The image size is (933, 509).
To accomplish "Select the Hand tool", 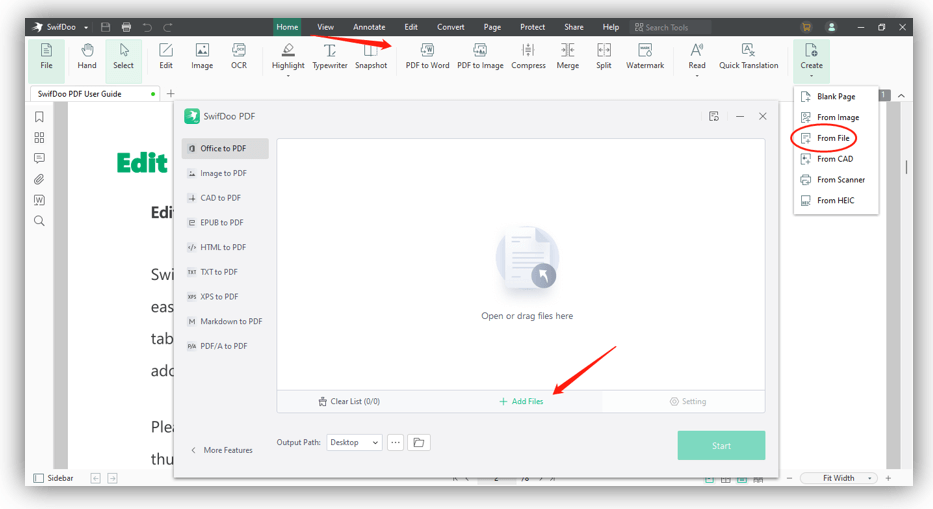I will pos(87,57).
